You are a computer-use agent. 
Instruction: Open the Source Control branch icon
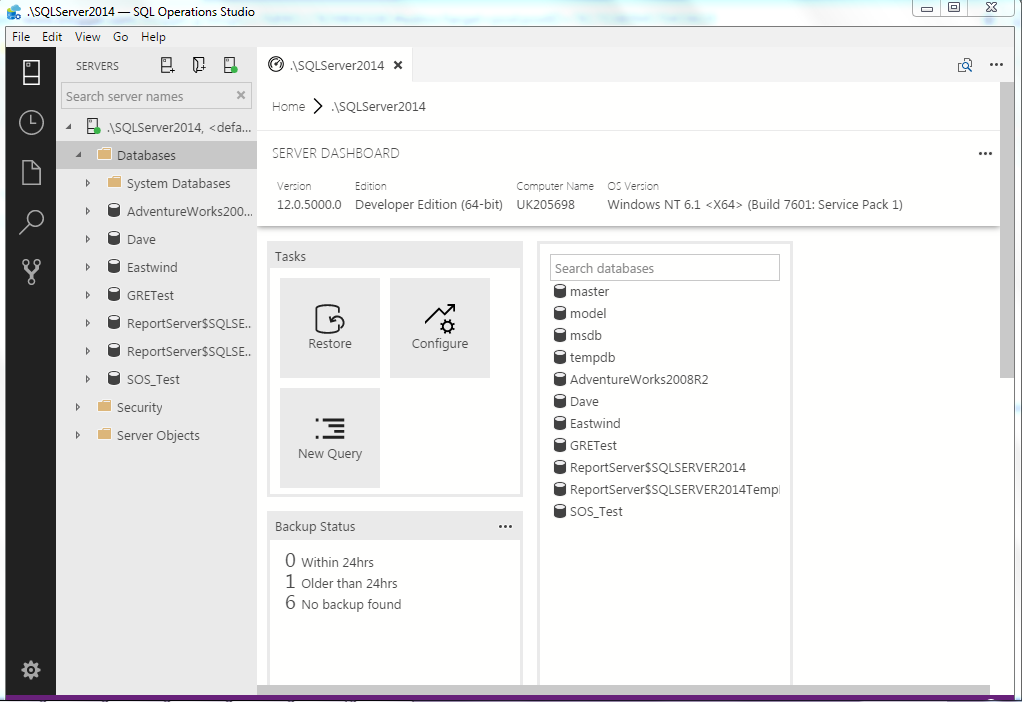coord(31,272)
